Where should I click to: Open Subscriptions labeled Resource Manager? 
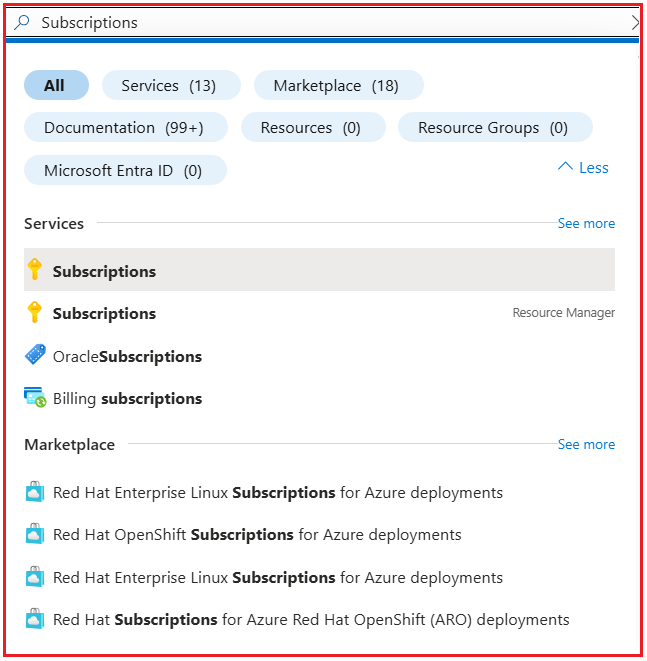319,313
